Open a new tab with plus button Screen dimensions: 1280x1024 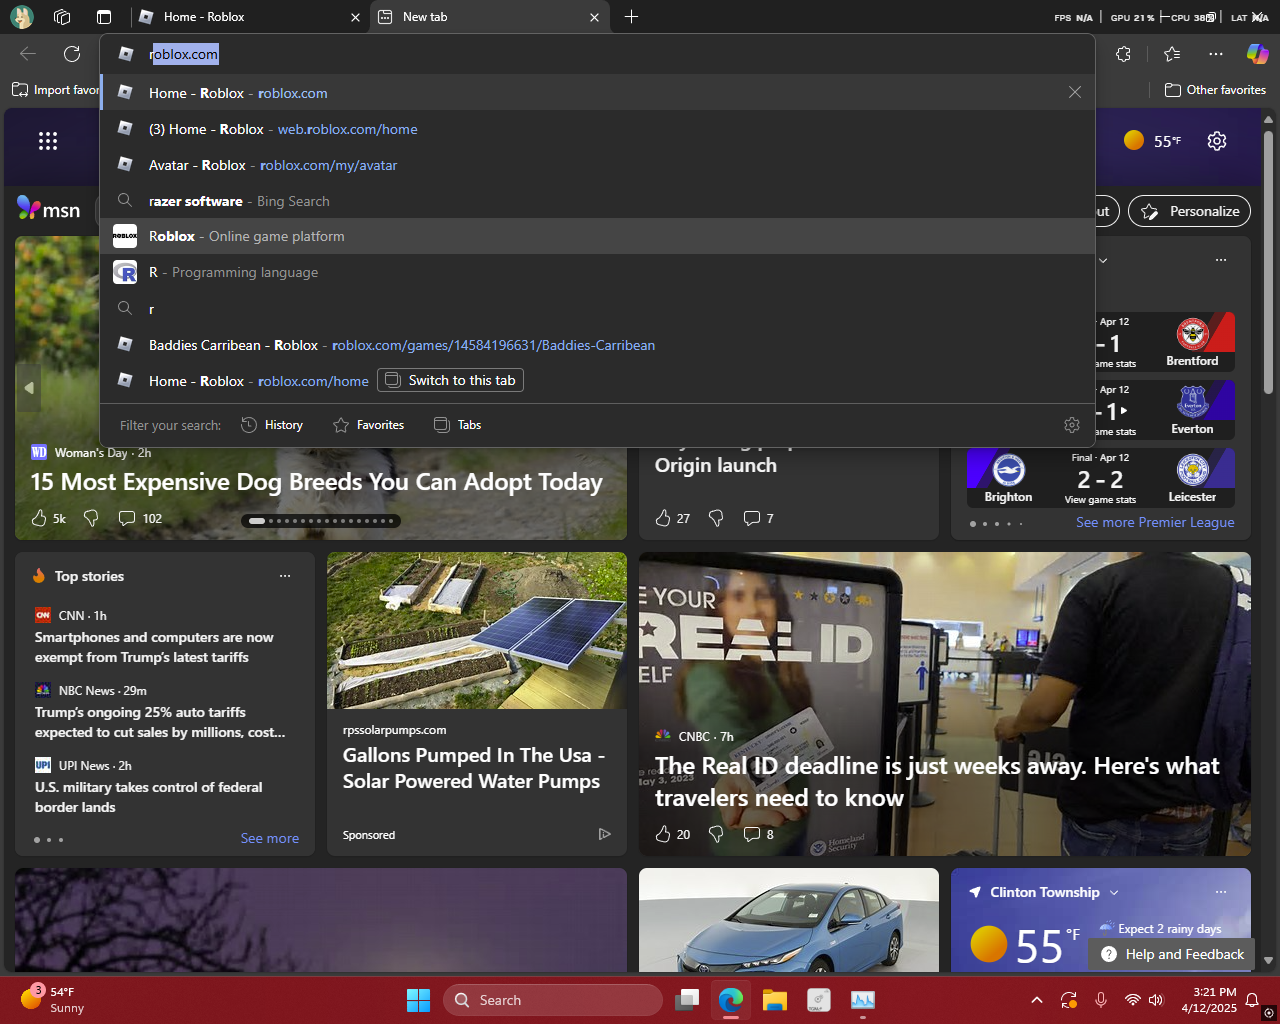[x=631, y=16]
